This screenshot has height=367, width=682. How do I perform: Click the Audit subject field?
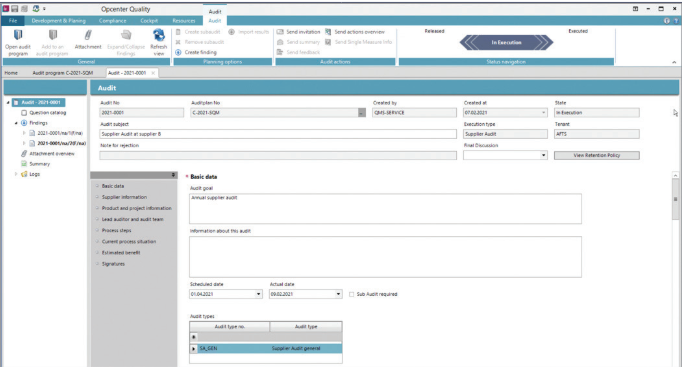(278, 134)
